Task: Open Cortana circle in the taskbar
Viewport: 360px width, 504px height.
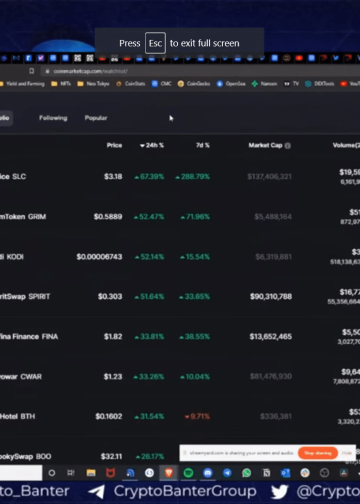Action: (52, 473)
